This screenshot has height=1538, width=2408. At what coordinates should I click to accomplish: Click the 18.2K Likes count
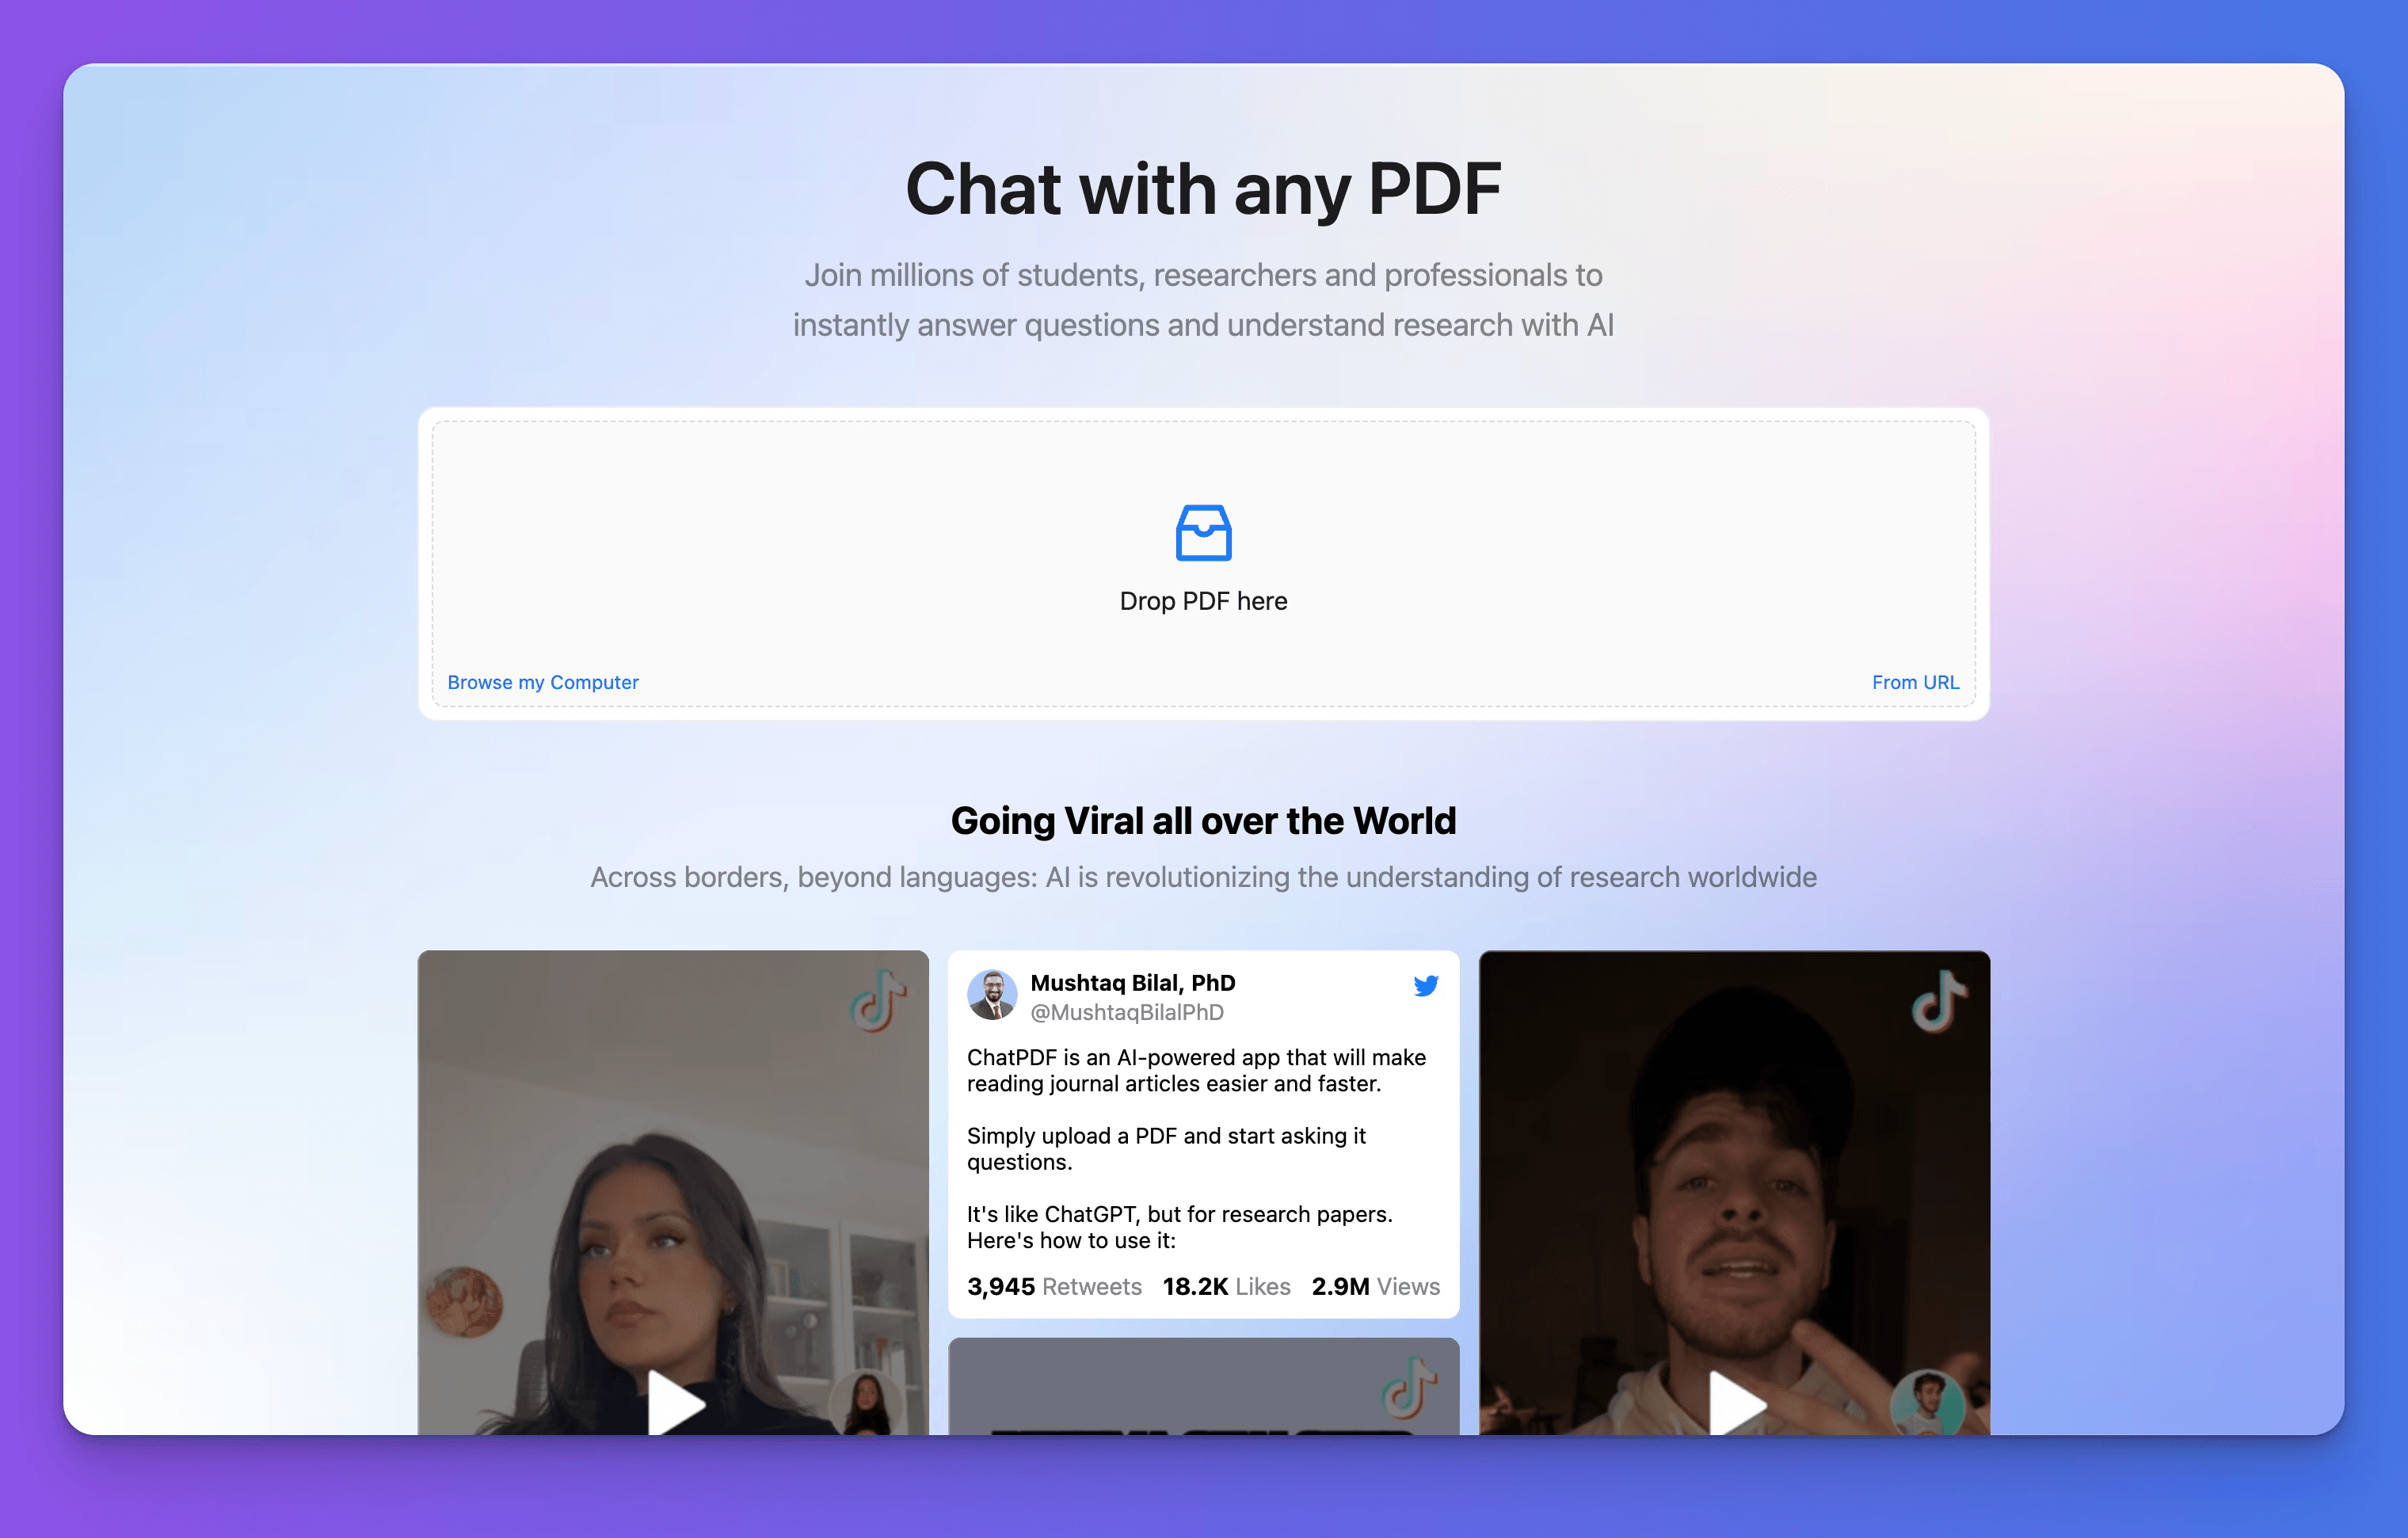tap(1226, 1286)
